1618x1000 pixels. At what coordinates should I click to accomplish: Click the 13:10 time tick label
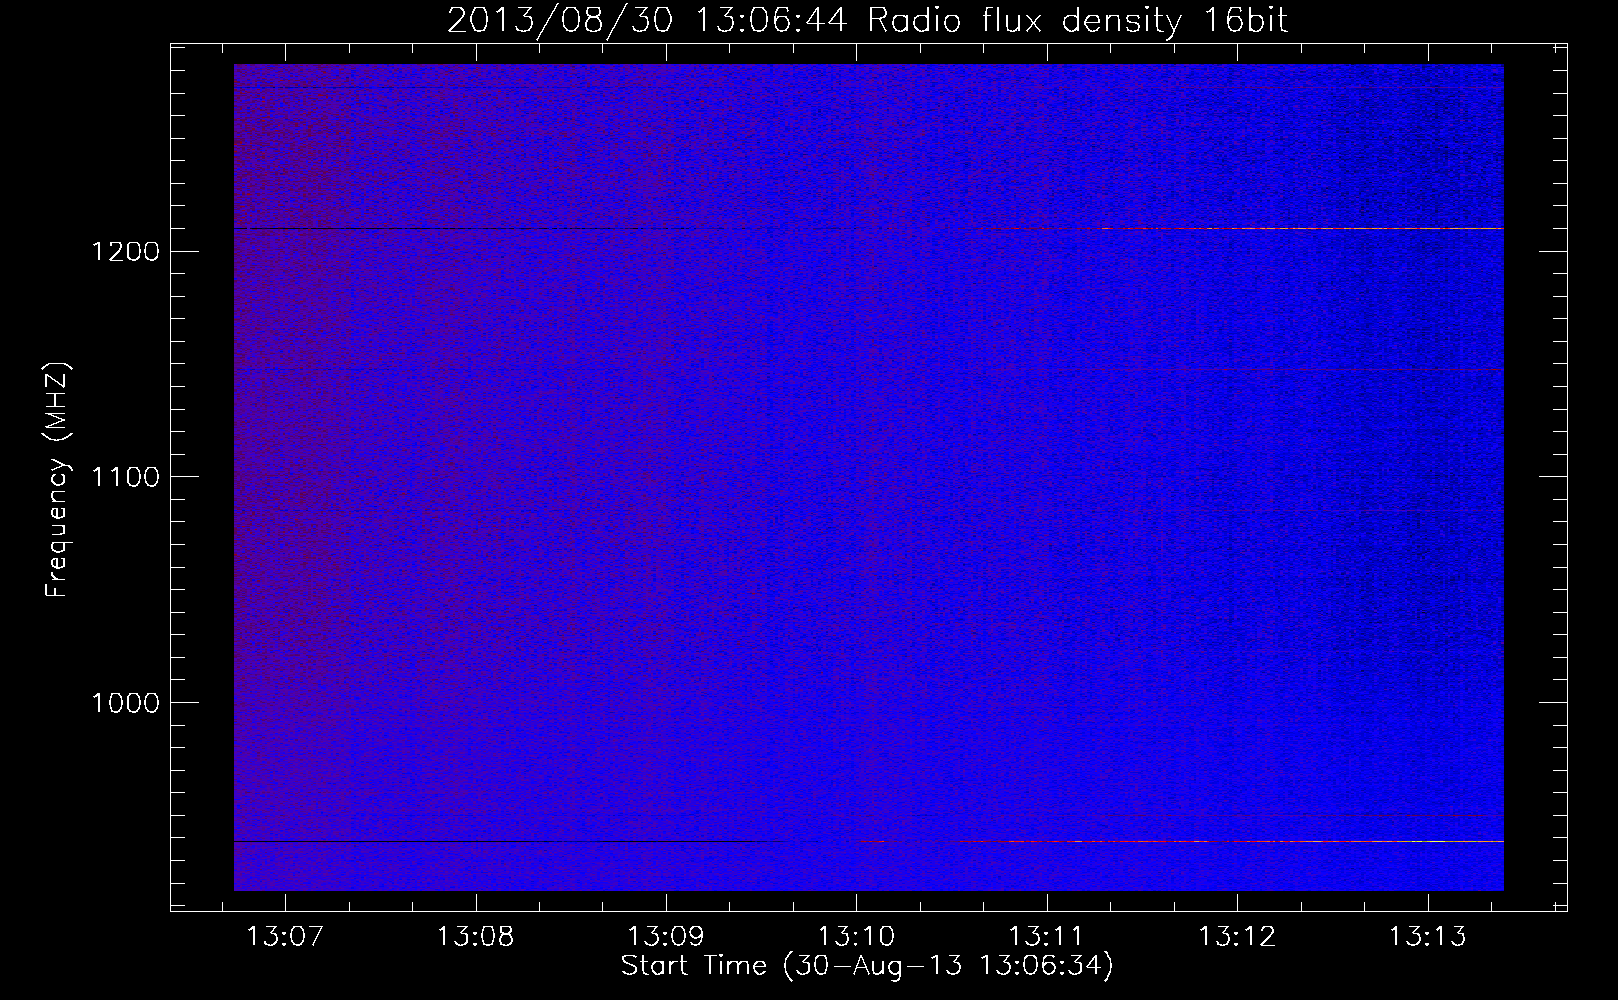[x=857, y=937]
